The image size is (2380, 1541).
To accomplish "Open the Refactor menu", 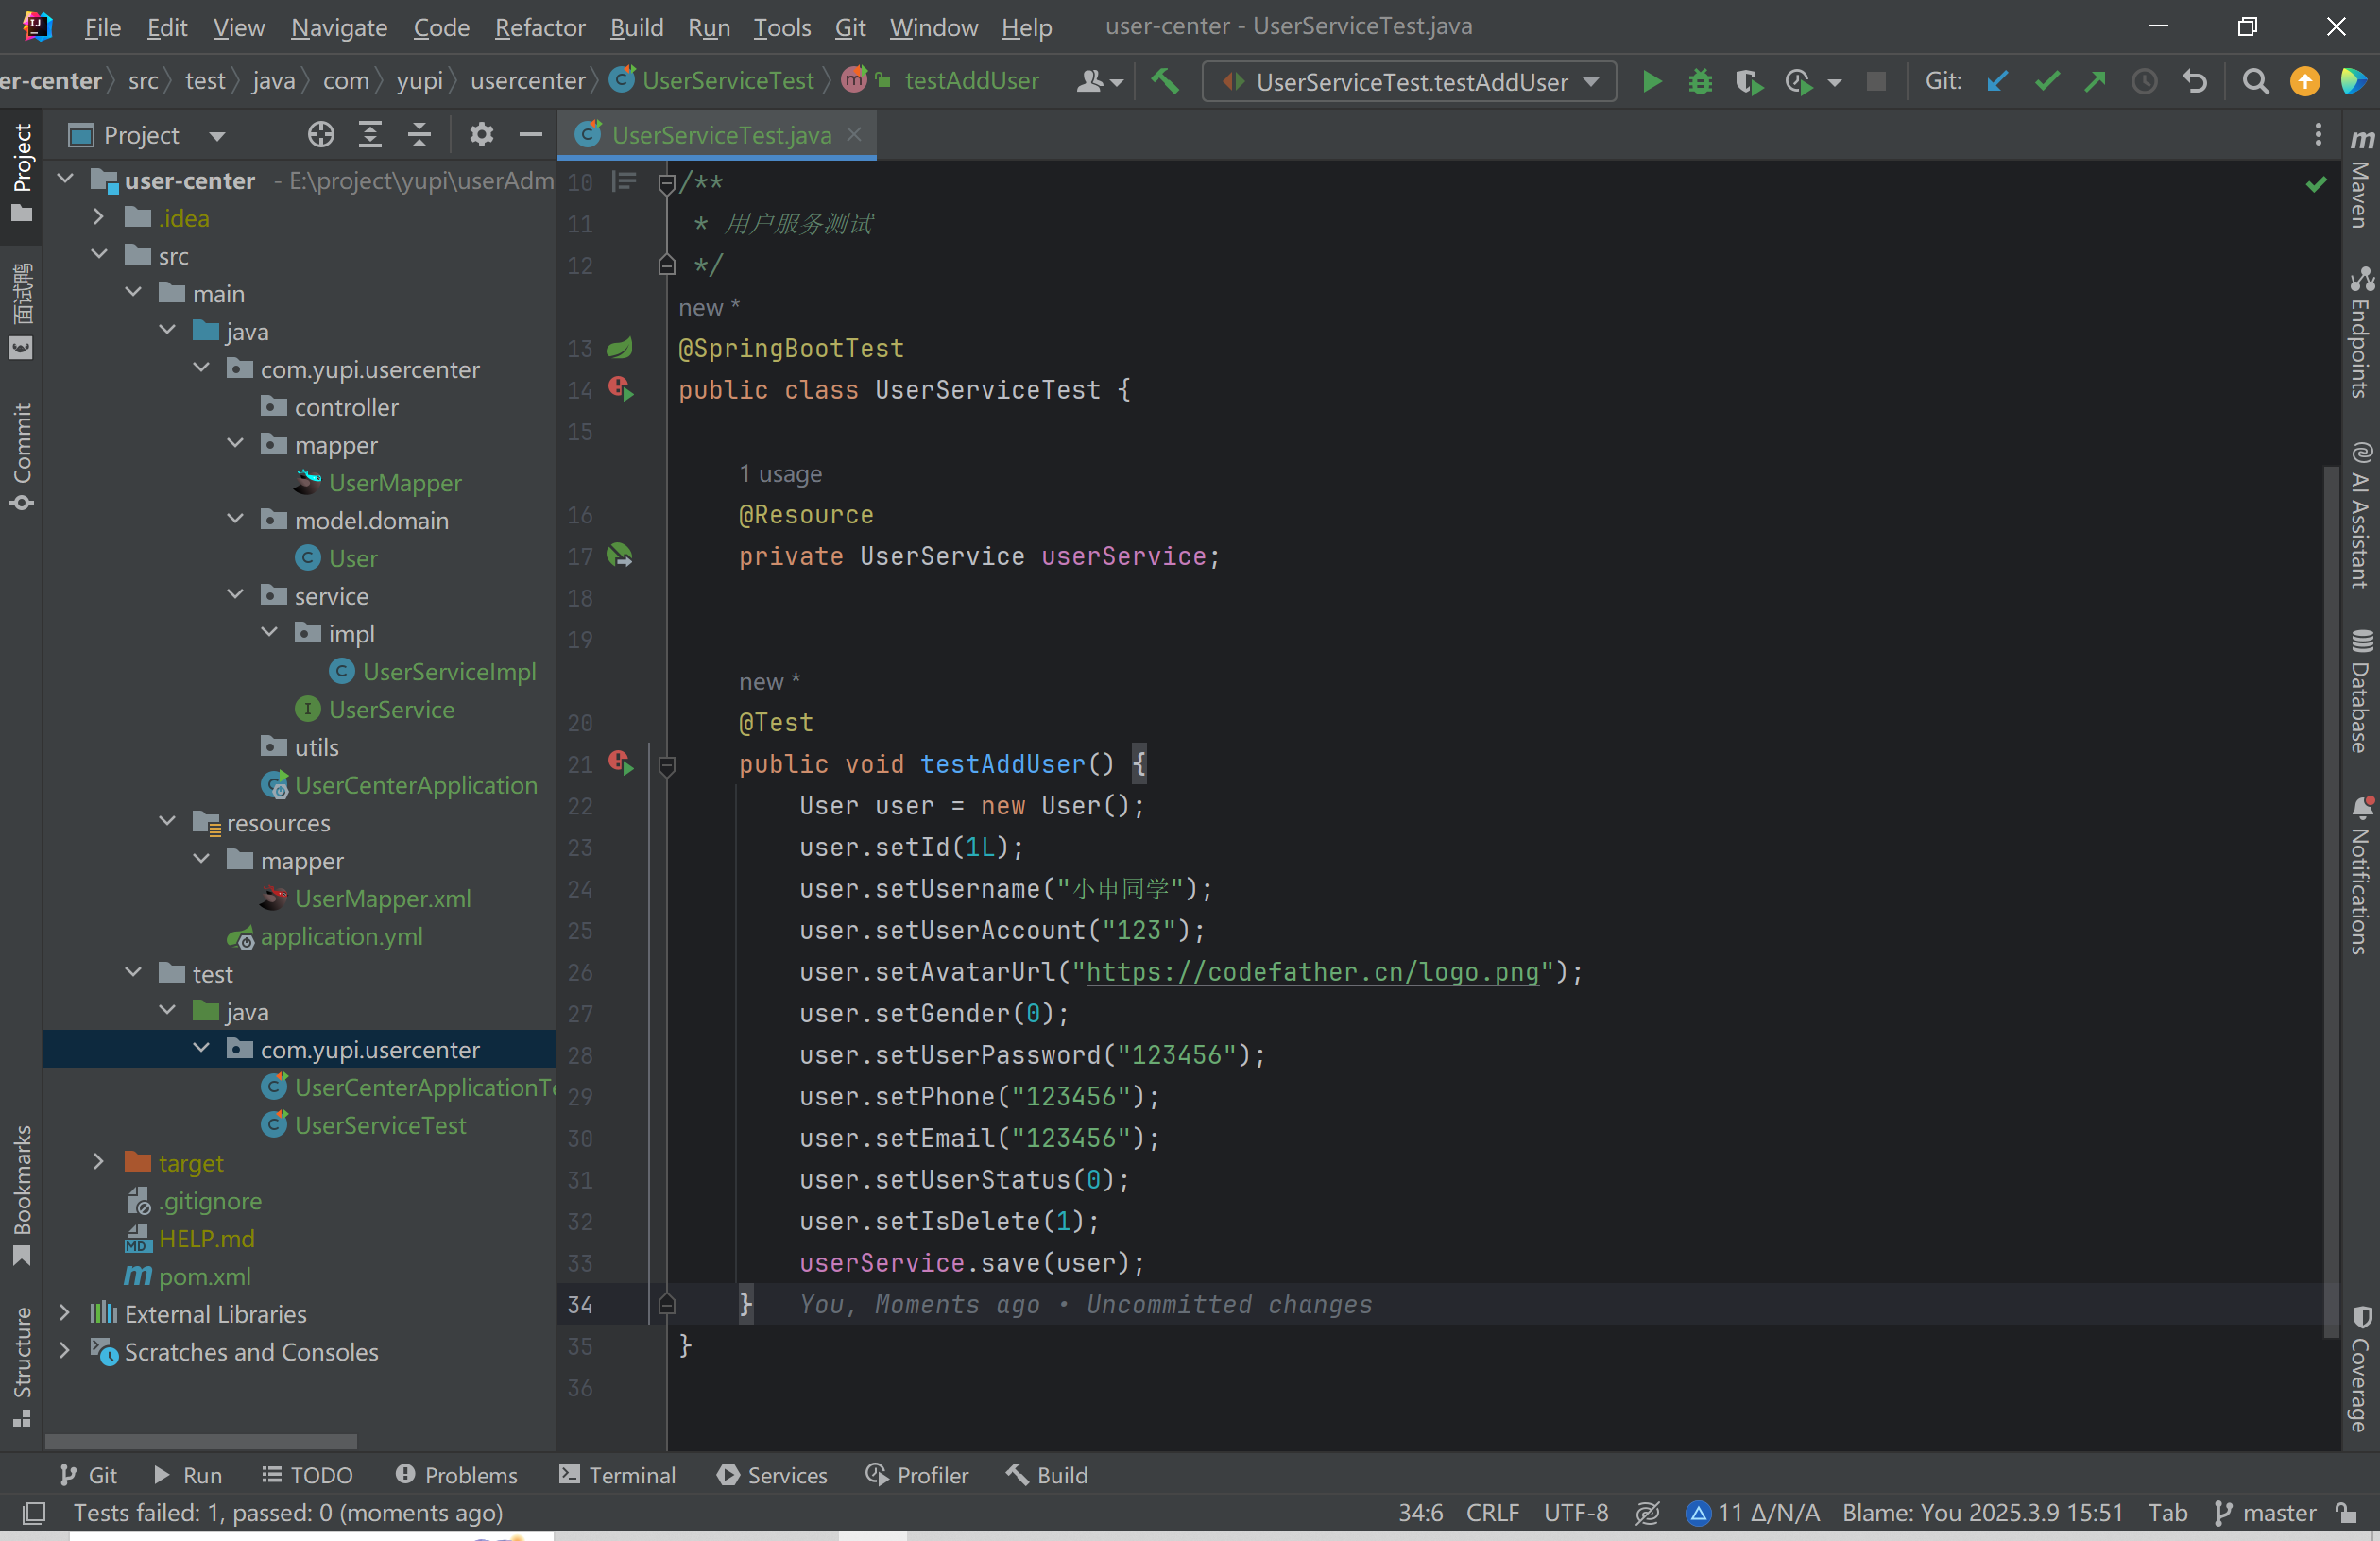I will point(539,27).
